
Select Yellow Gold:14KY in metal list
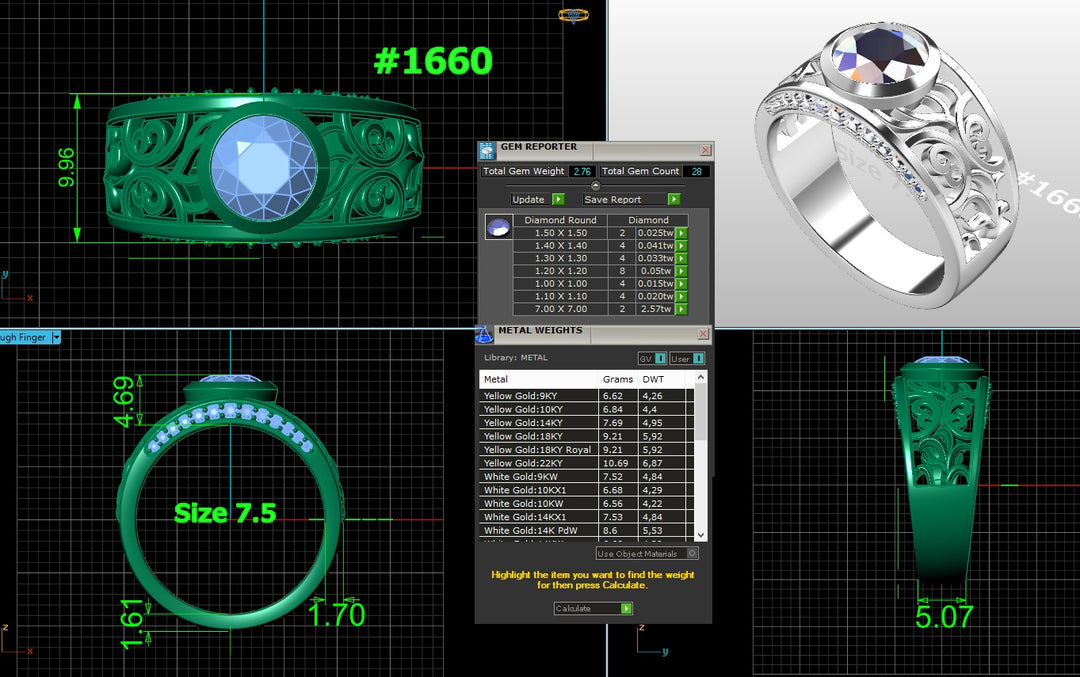(x=538, y=423)
